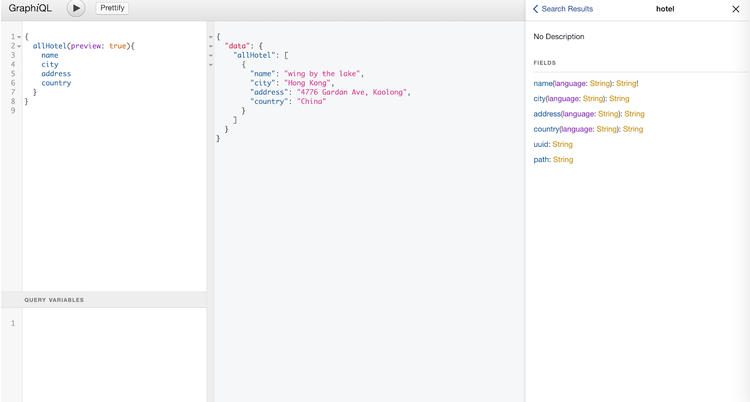This screenshot has width=750, height=402.
Task: Go back to Search Results
Action: [x=563, y=9]
